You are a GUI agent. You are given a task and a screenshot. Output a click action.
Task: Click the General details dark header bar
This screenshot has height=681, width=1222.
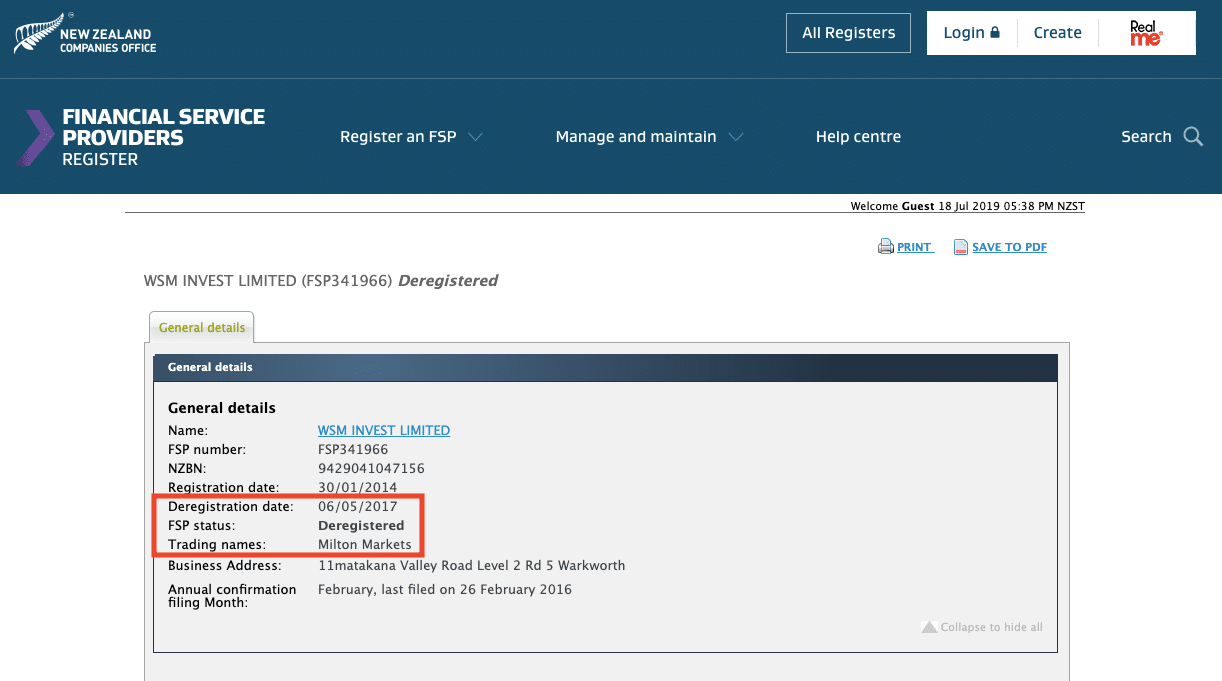pyautogui.click(x=605, y=367)
